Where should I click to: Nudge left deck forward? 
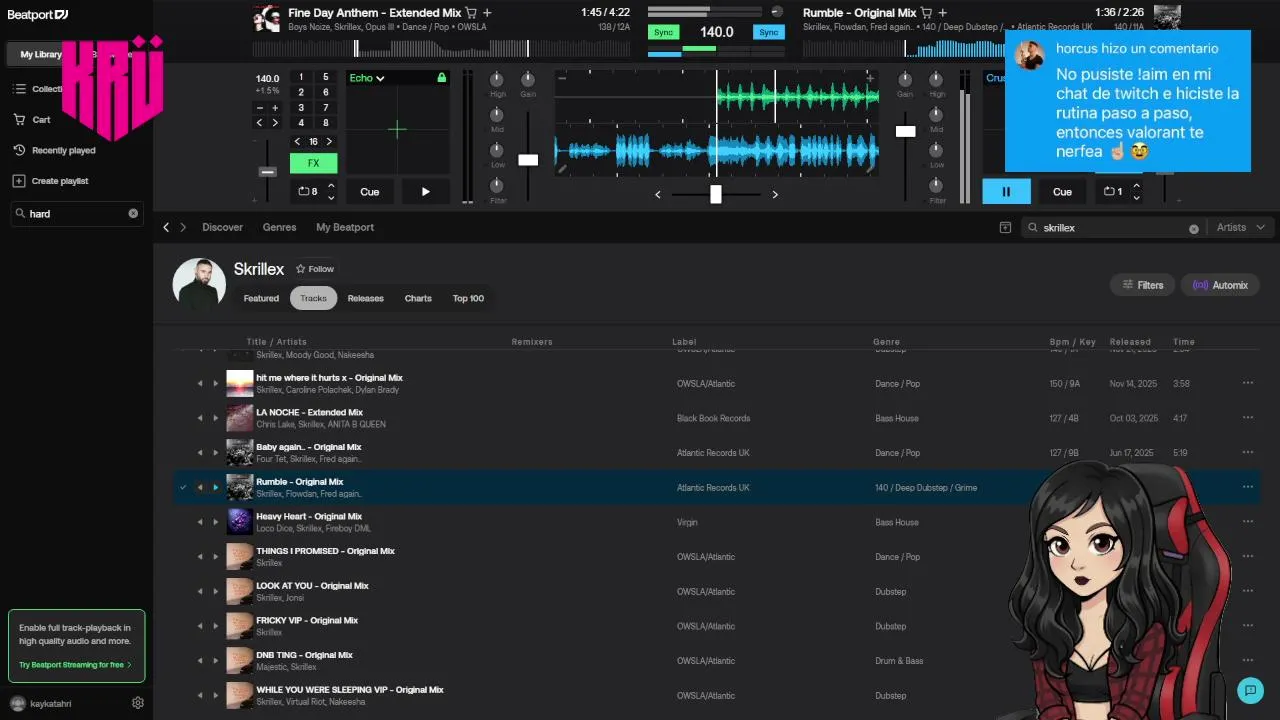(x=275, y=123)
